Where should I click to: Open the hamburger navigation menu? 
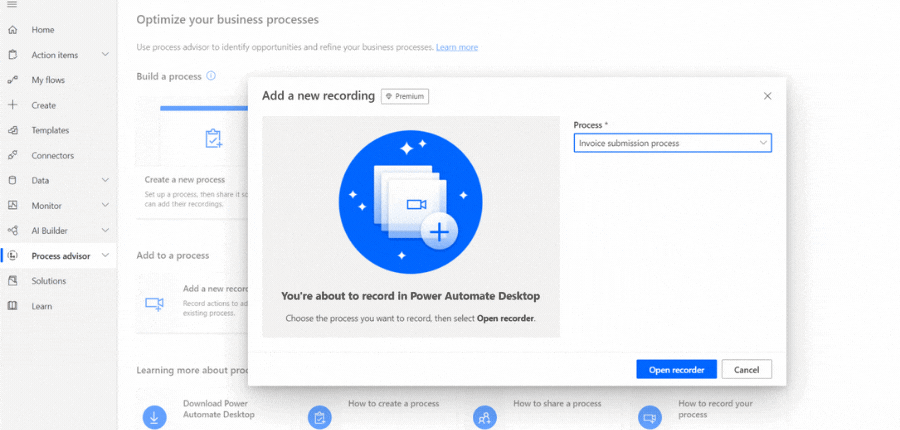(12, 5)
